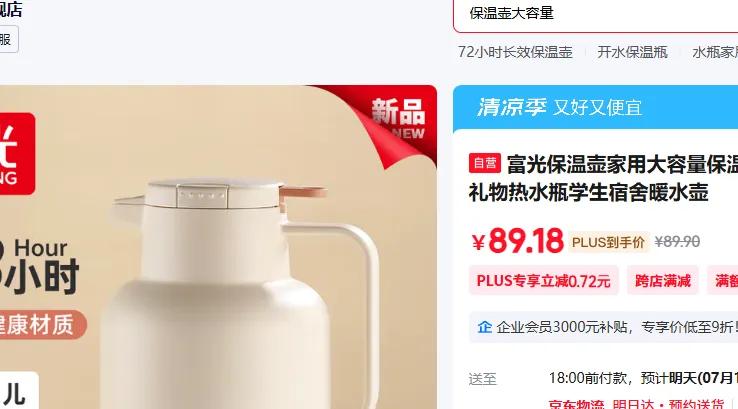Open the 企业会员3000元补贴 offer banner
738x409 pixels.
point(603,327)
